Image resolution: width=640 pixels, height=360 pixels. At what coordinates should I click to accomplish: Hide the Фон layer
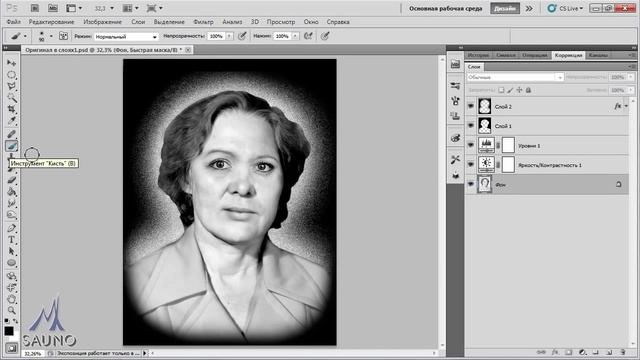[x=471, y=184]
